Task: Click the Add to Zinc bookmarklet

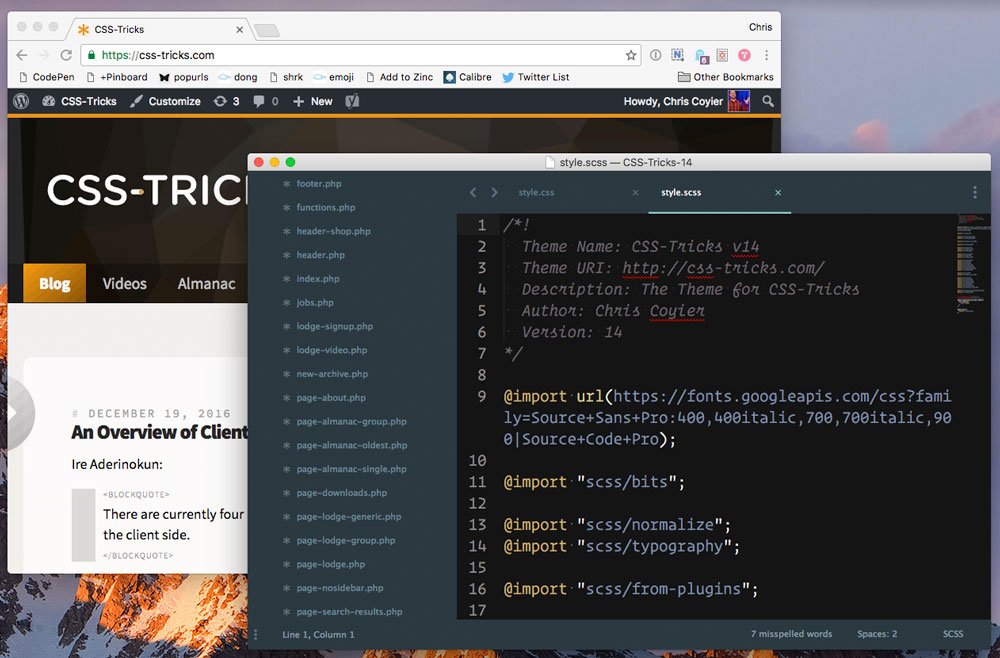Action: pyautogui.click(x=400, y=77)
